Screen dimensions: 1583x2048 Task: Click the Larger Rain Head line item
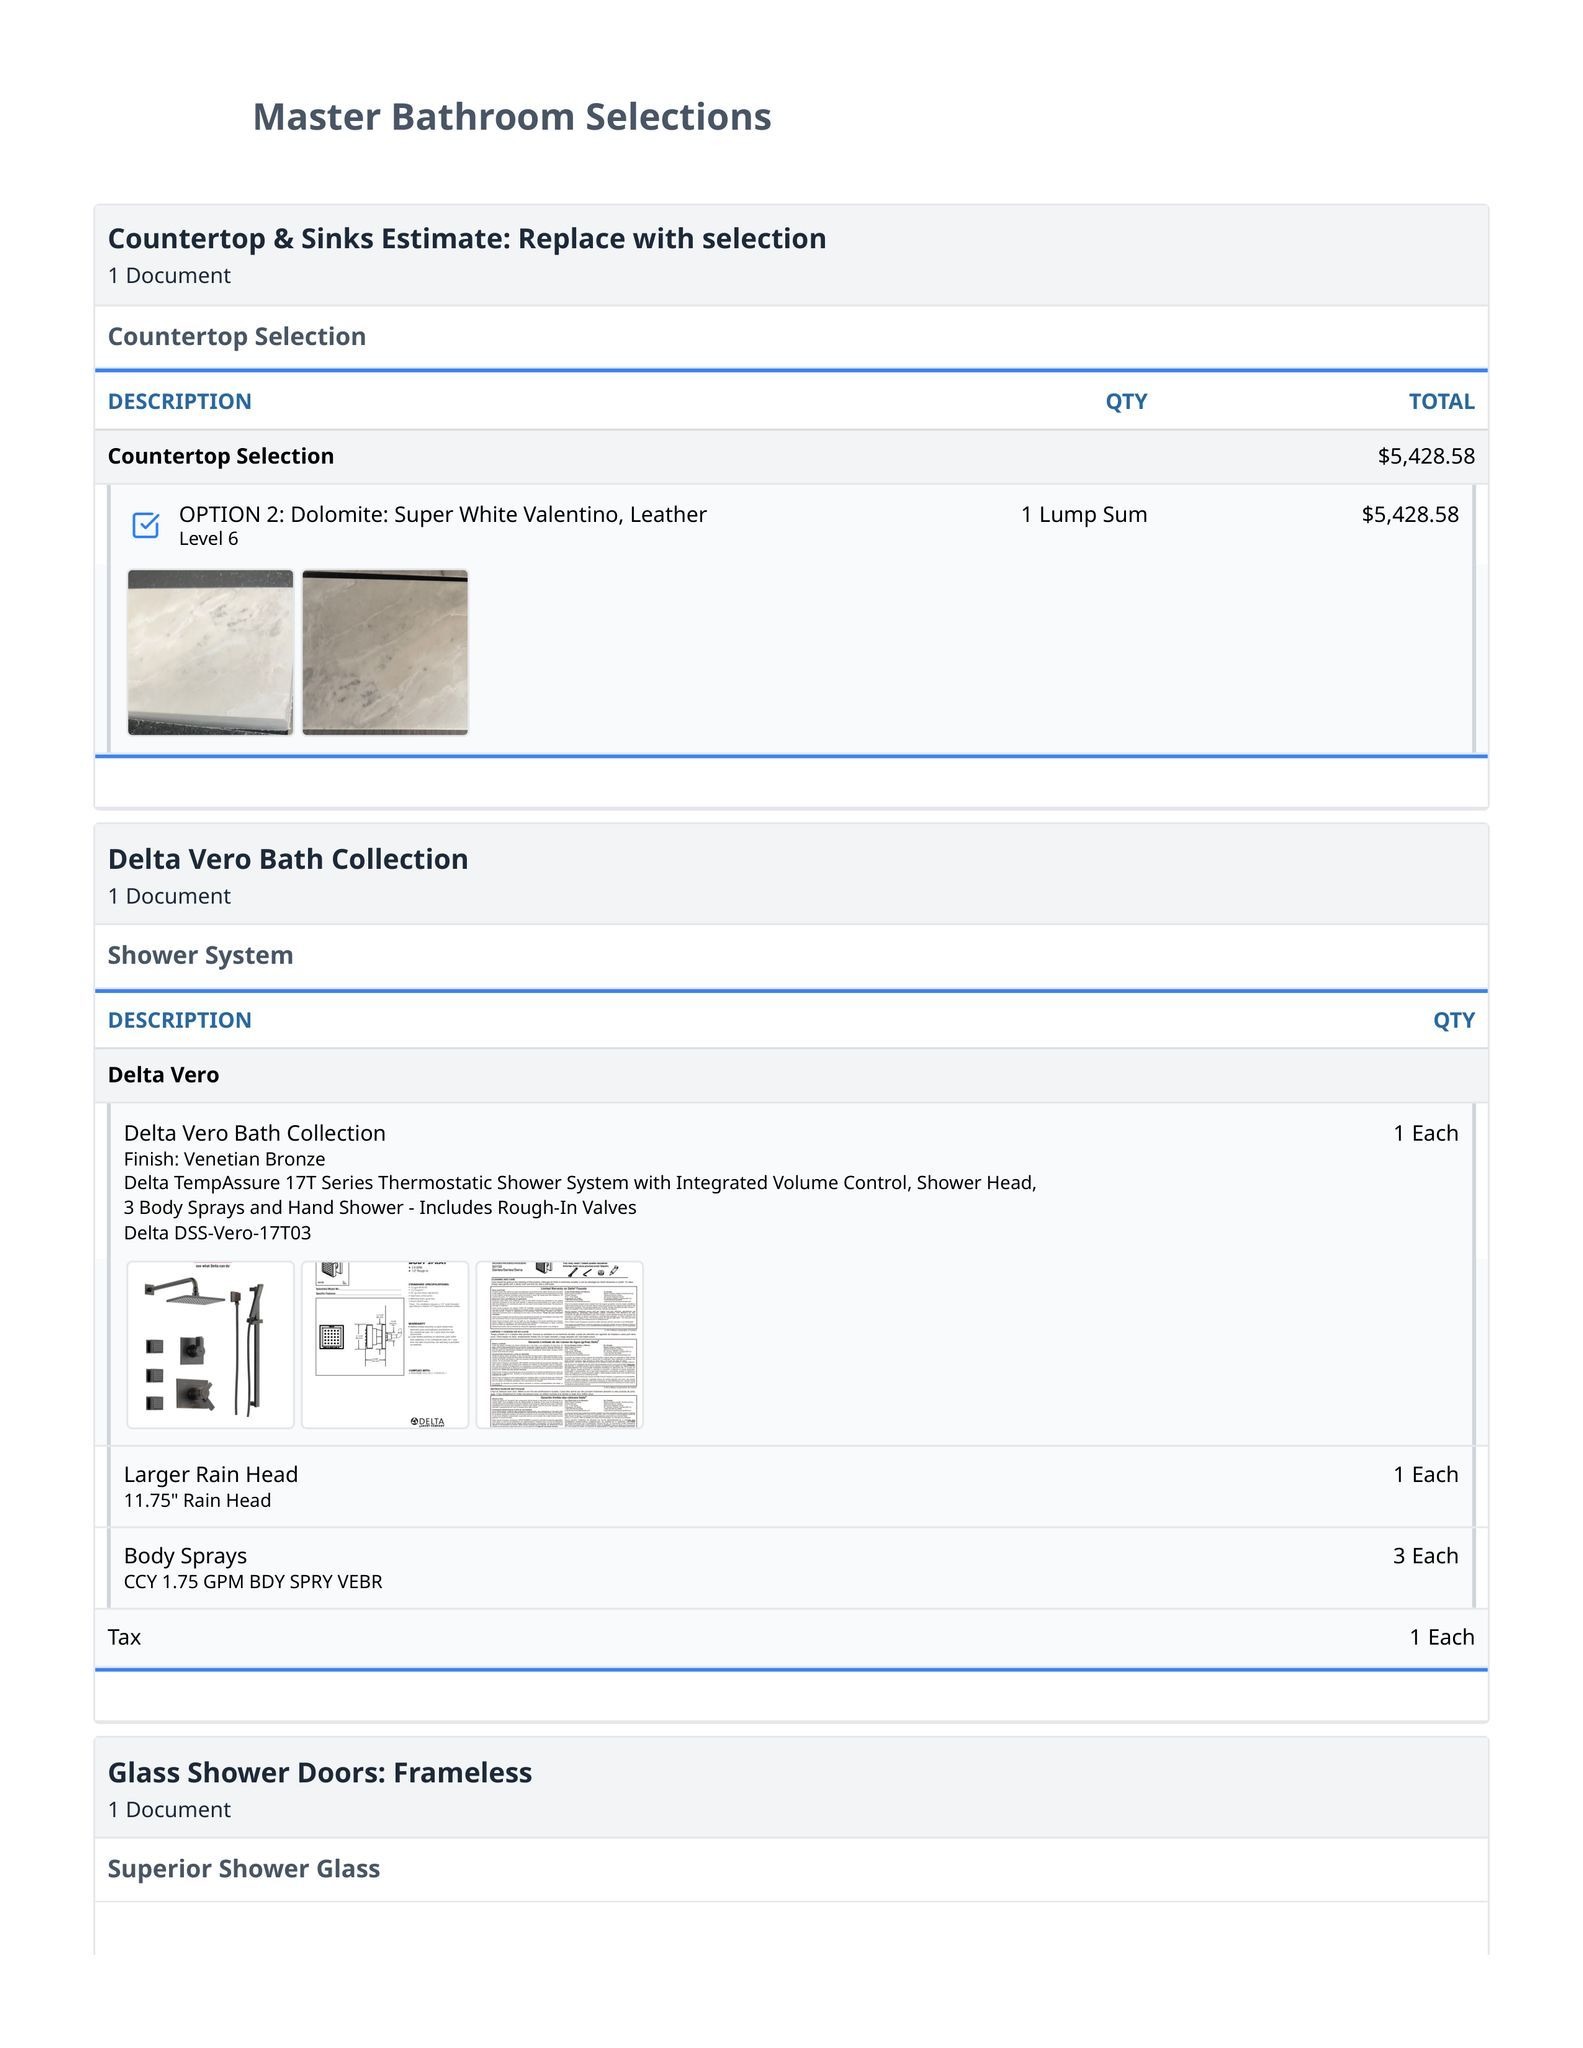tap(211, 1474)
